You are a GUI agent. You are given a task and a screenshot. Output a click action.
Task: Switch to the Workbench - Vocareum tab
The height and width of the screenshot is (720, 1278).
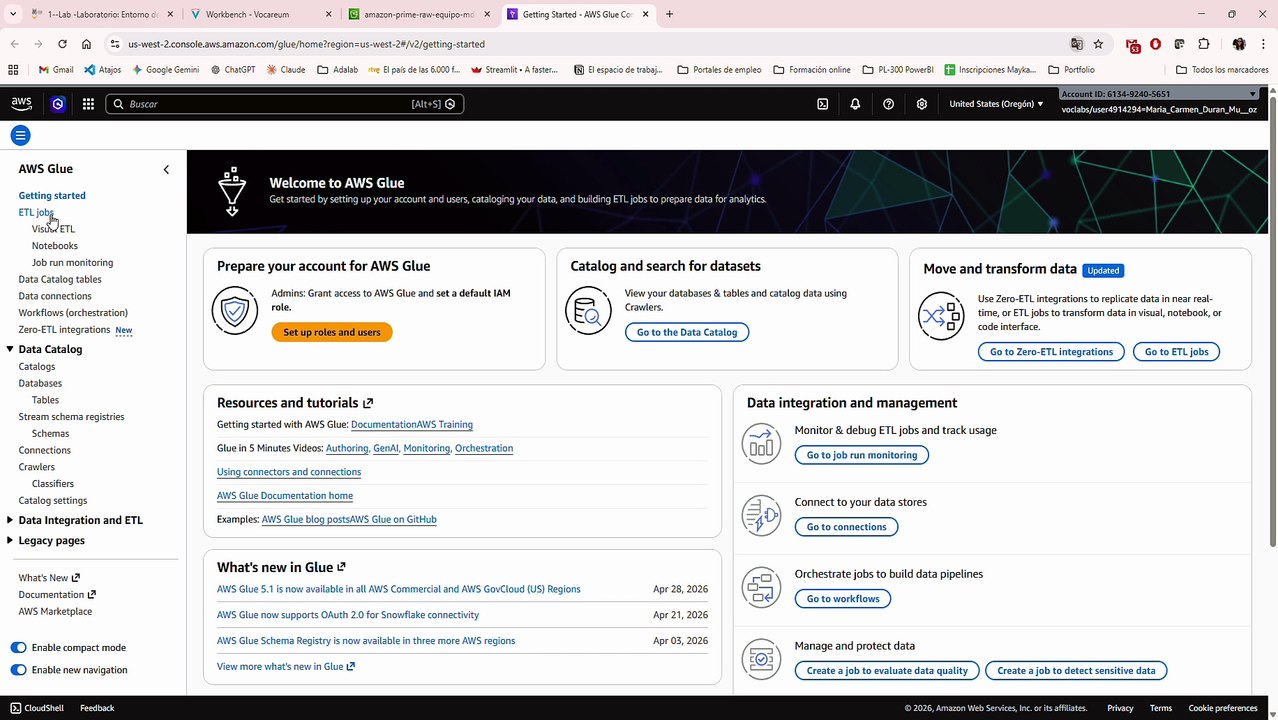[x=262, y=14]
